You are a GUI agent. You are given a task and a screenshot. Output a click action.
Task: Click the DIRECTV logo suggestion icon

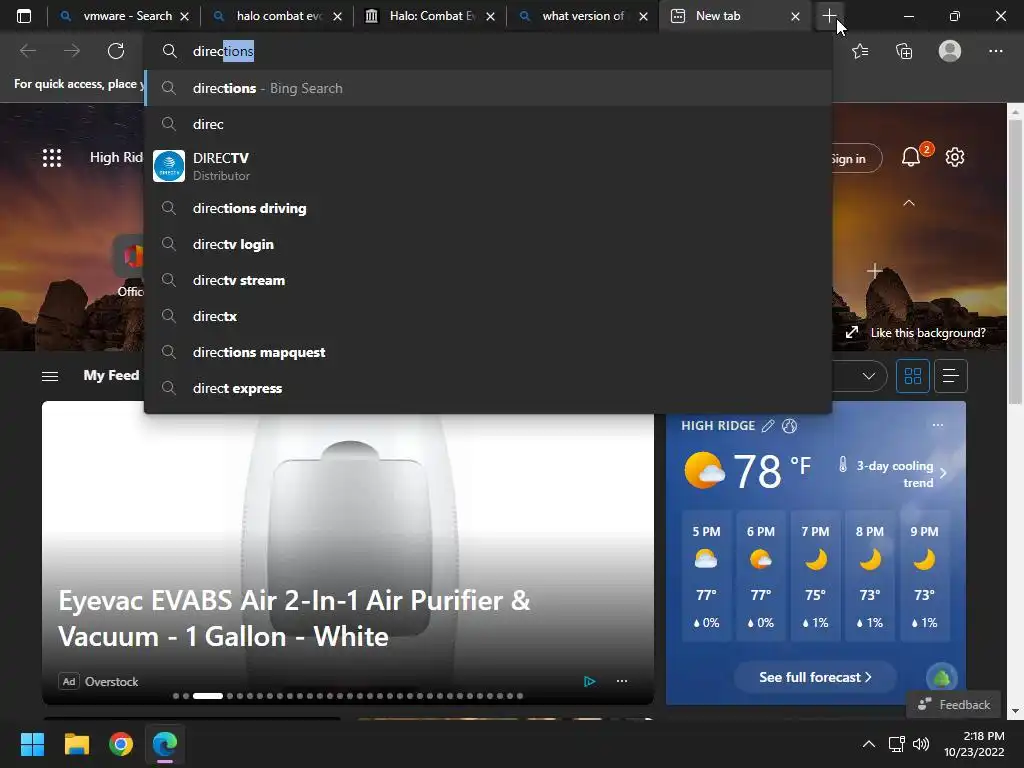click(x=169, y=166)
